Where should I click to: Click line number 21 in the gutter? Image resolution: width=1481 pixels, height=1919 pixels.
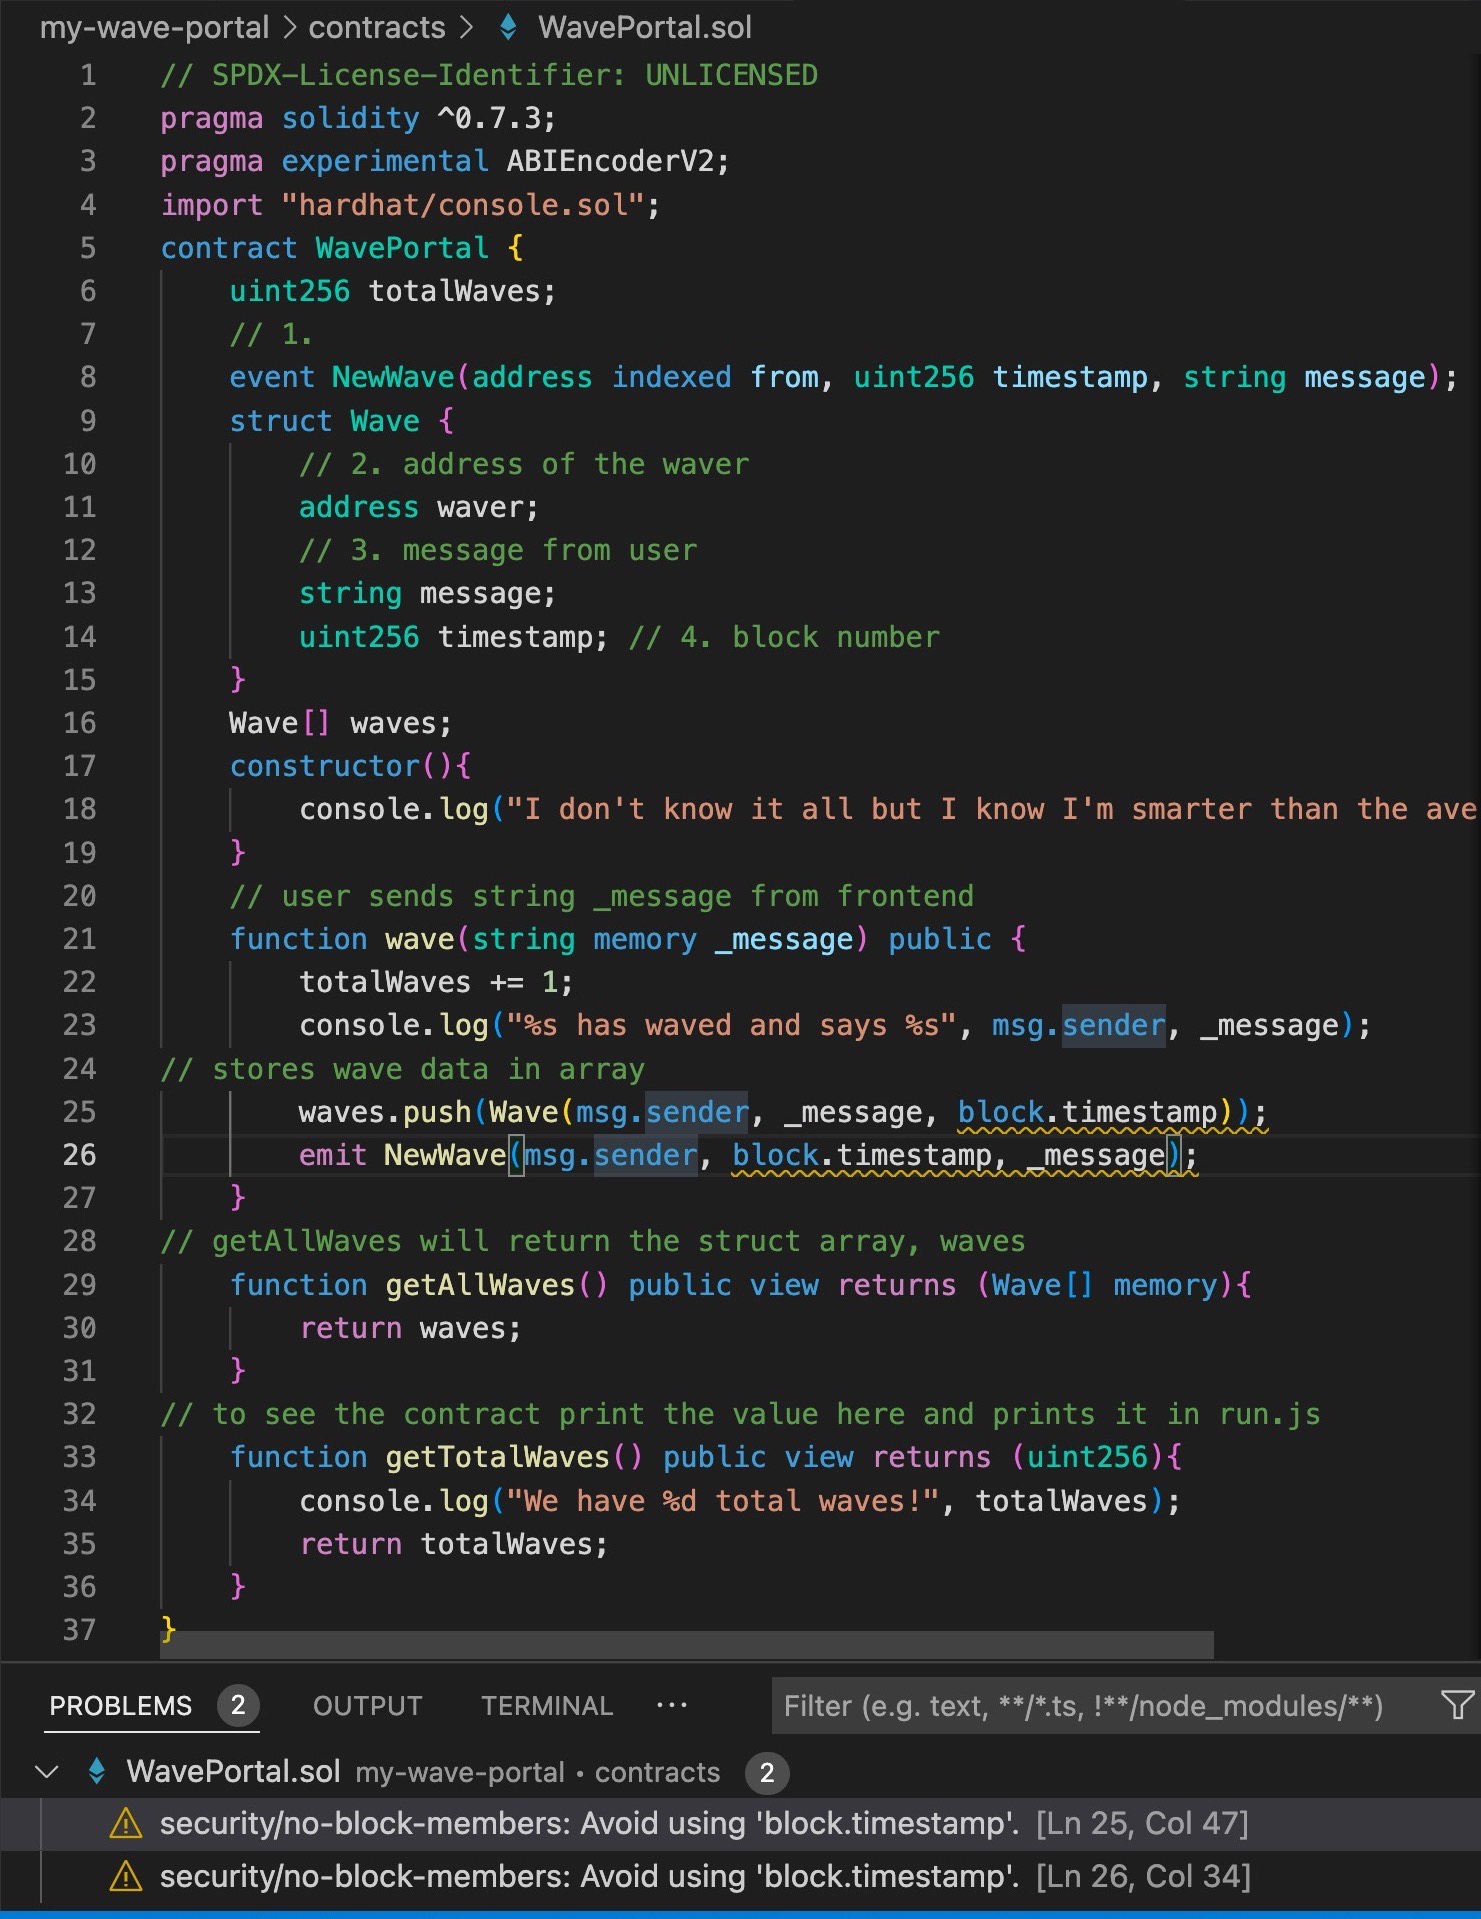click(x=80, y=939)
